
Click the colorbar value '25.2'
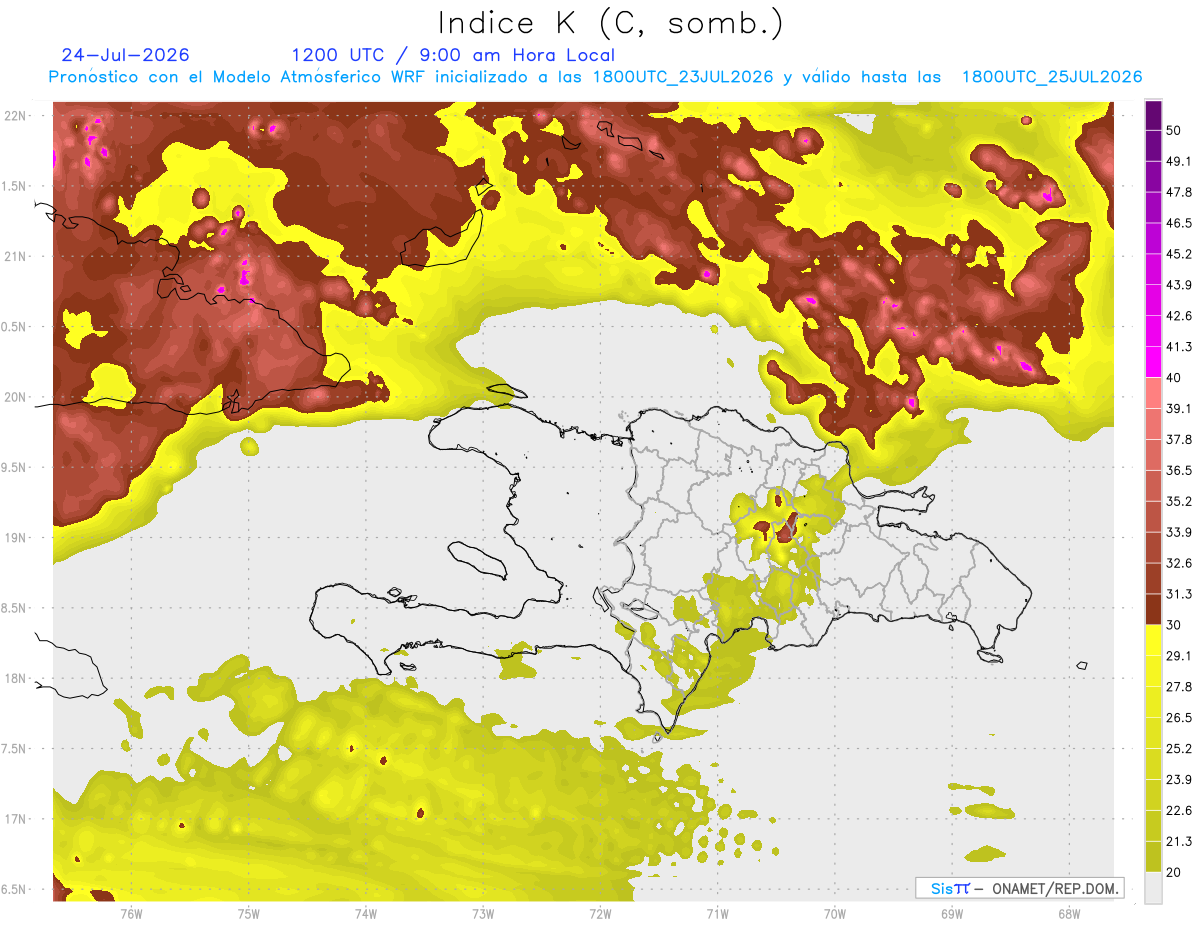click(x=1178, y=748)
